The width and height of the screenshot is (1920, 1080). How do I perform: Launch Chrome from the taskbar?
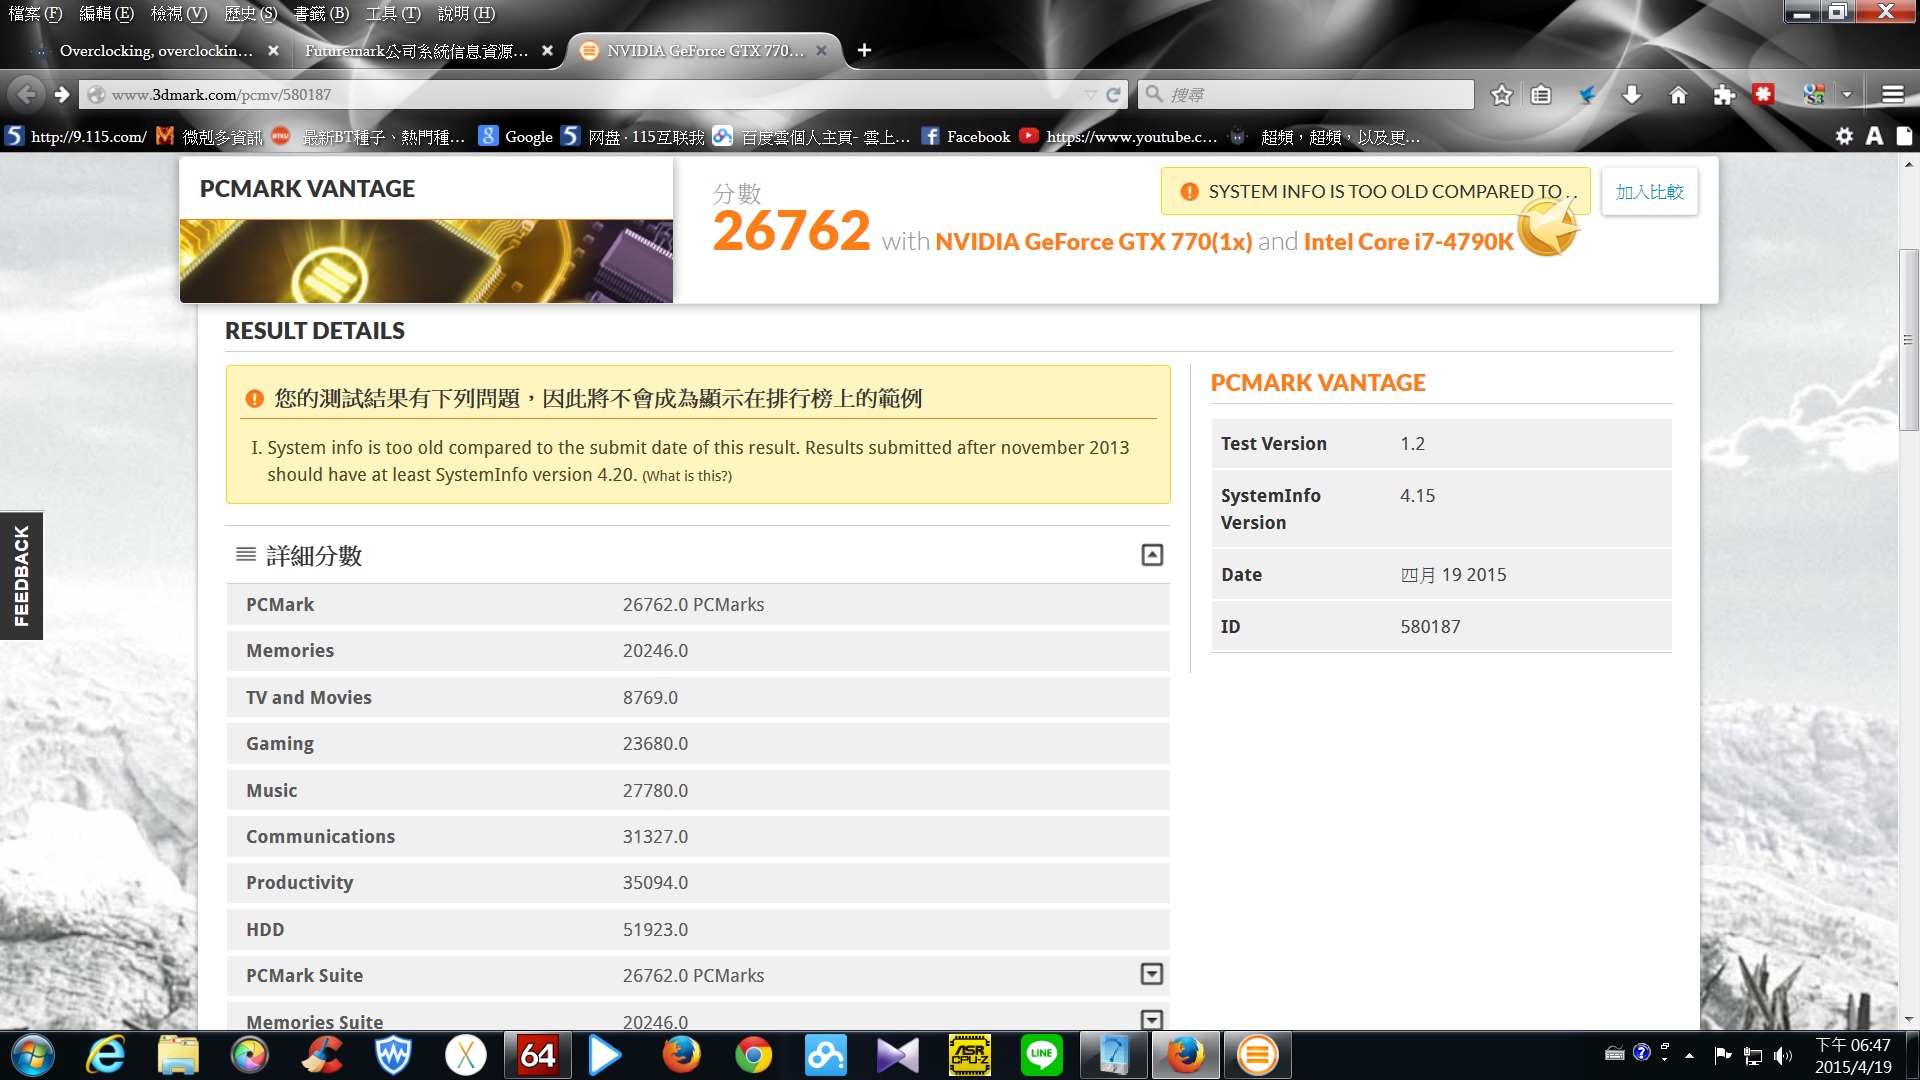[x=754, y=1055]
